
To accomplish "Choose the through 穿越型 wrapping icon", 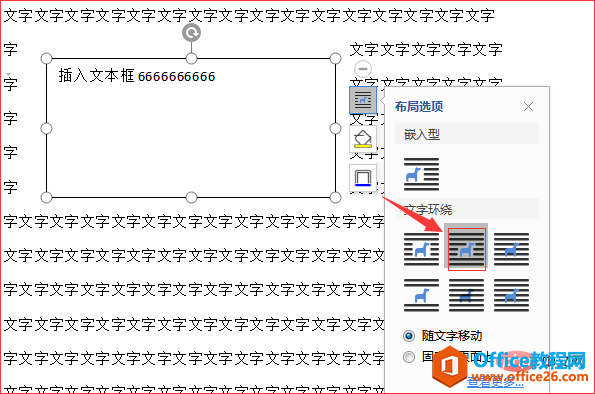I will [x=511, y=249].
